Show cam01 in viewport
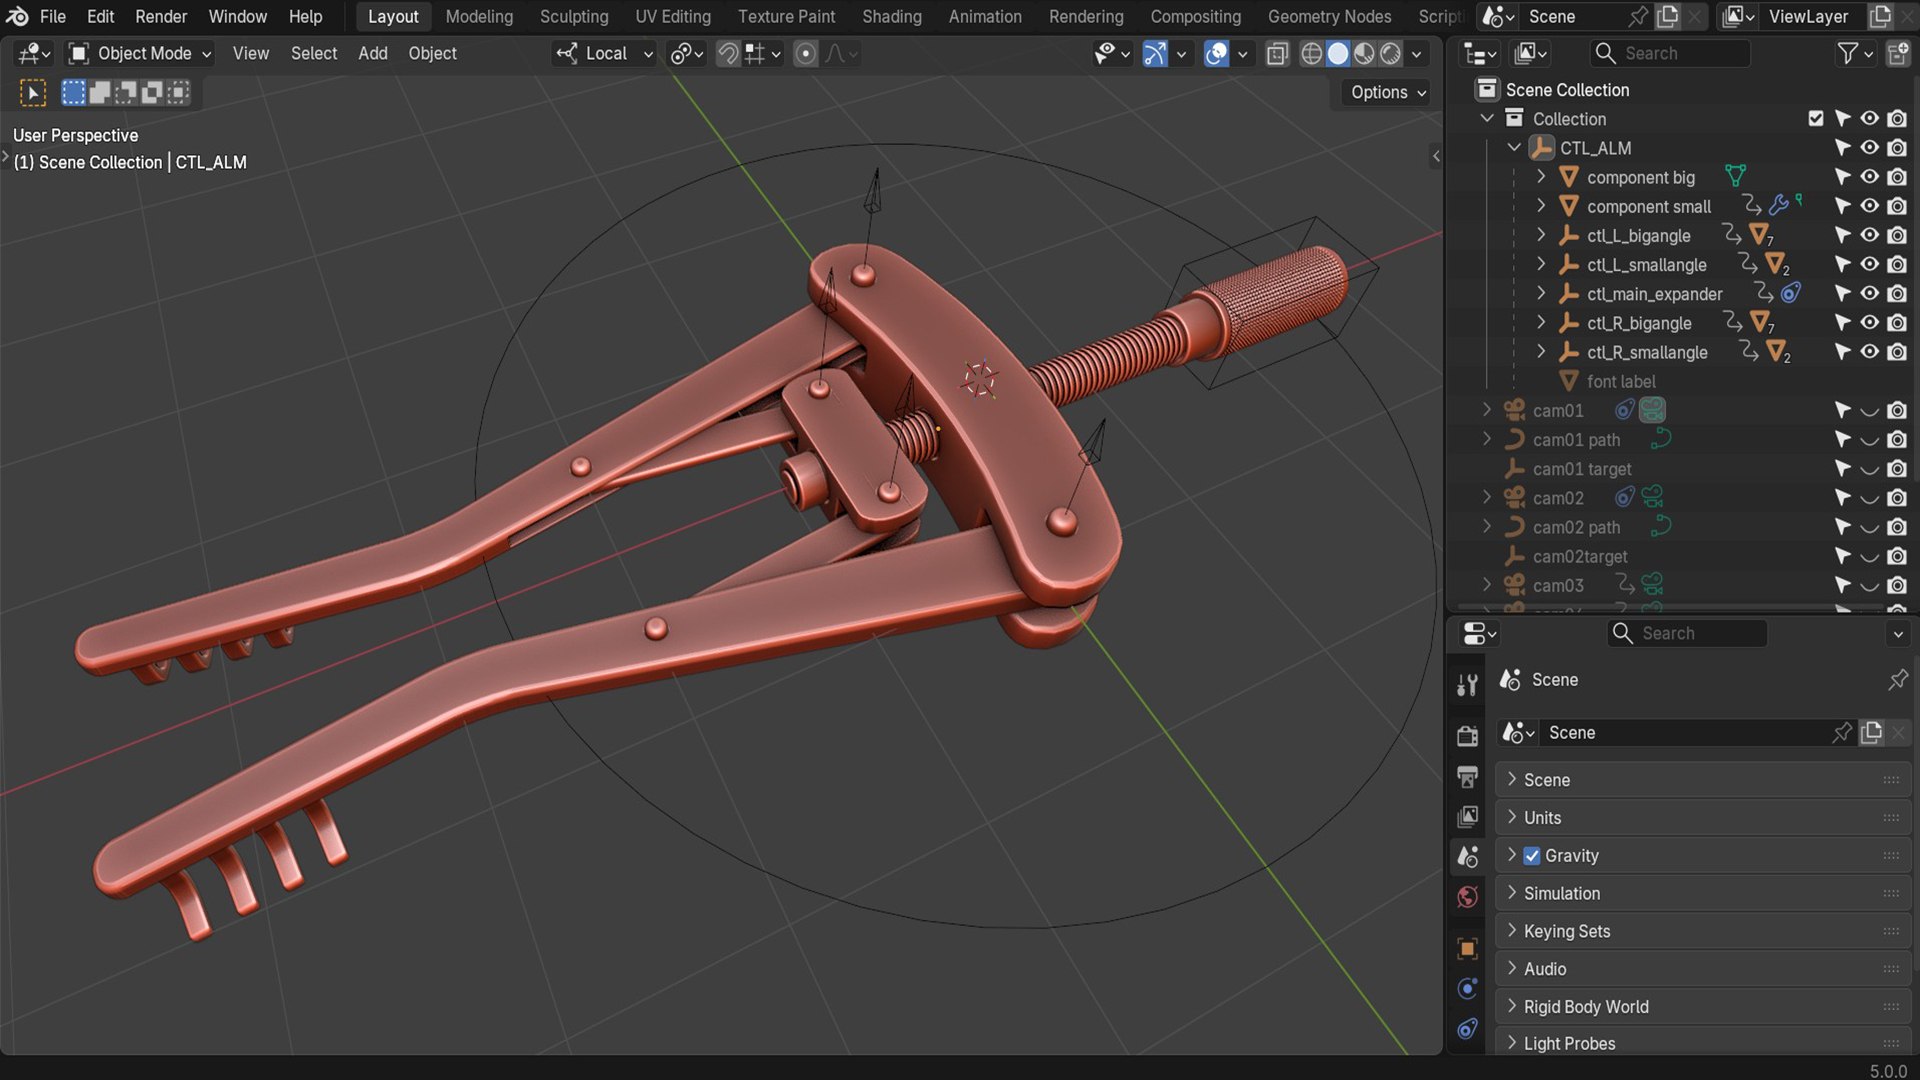Image resolution: width=1920 pixels, height=1080 pixels. [x=1869, y=411]
